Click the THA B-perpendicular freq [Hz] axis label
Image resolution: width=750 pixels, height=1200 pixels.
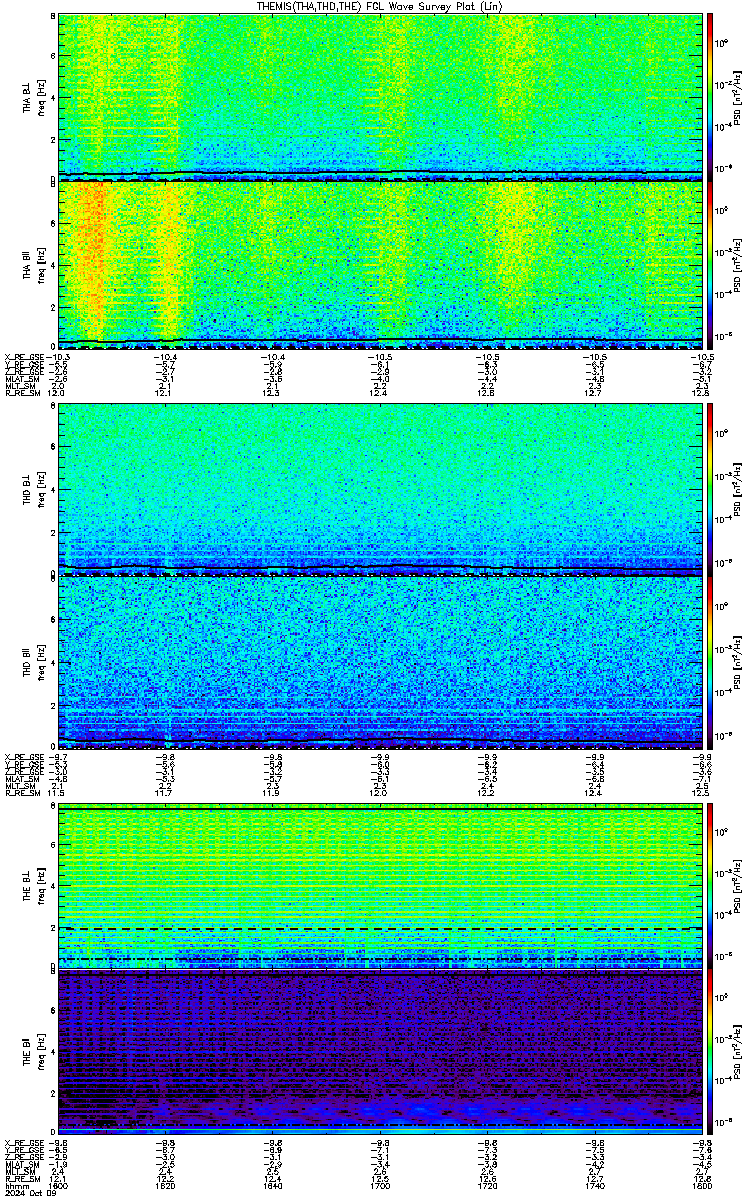click(41, 97)
